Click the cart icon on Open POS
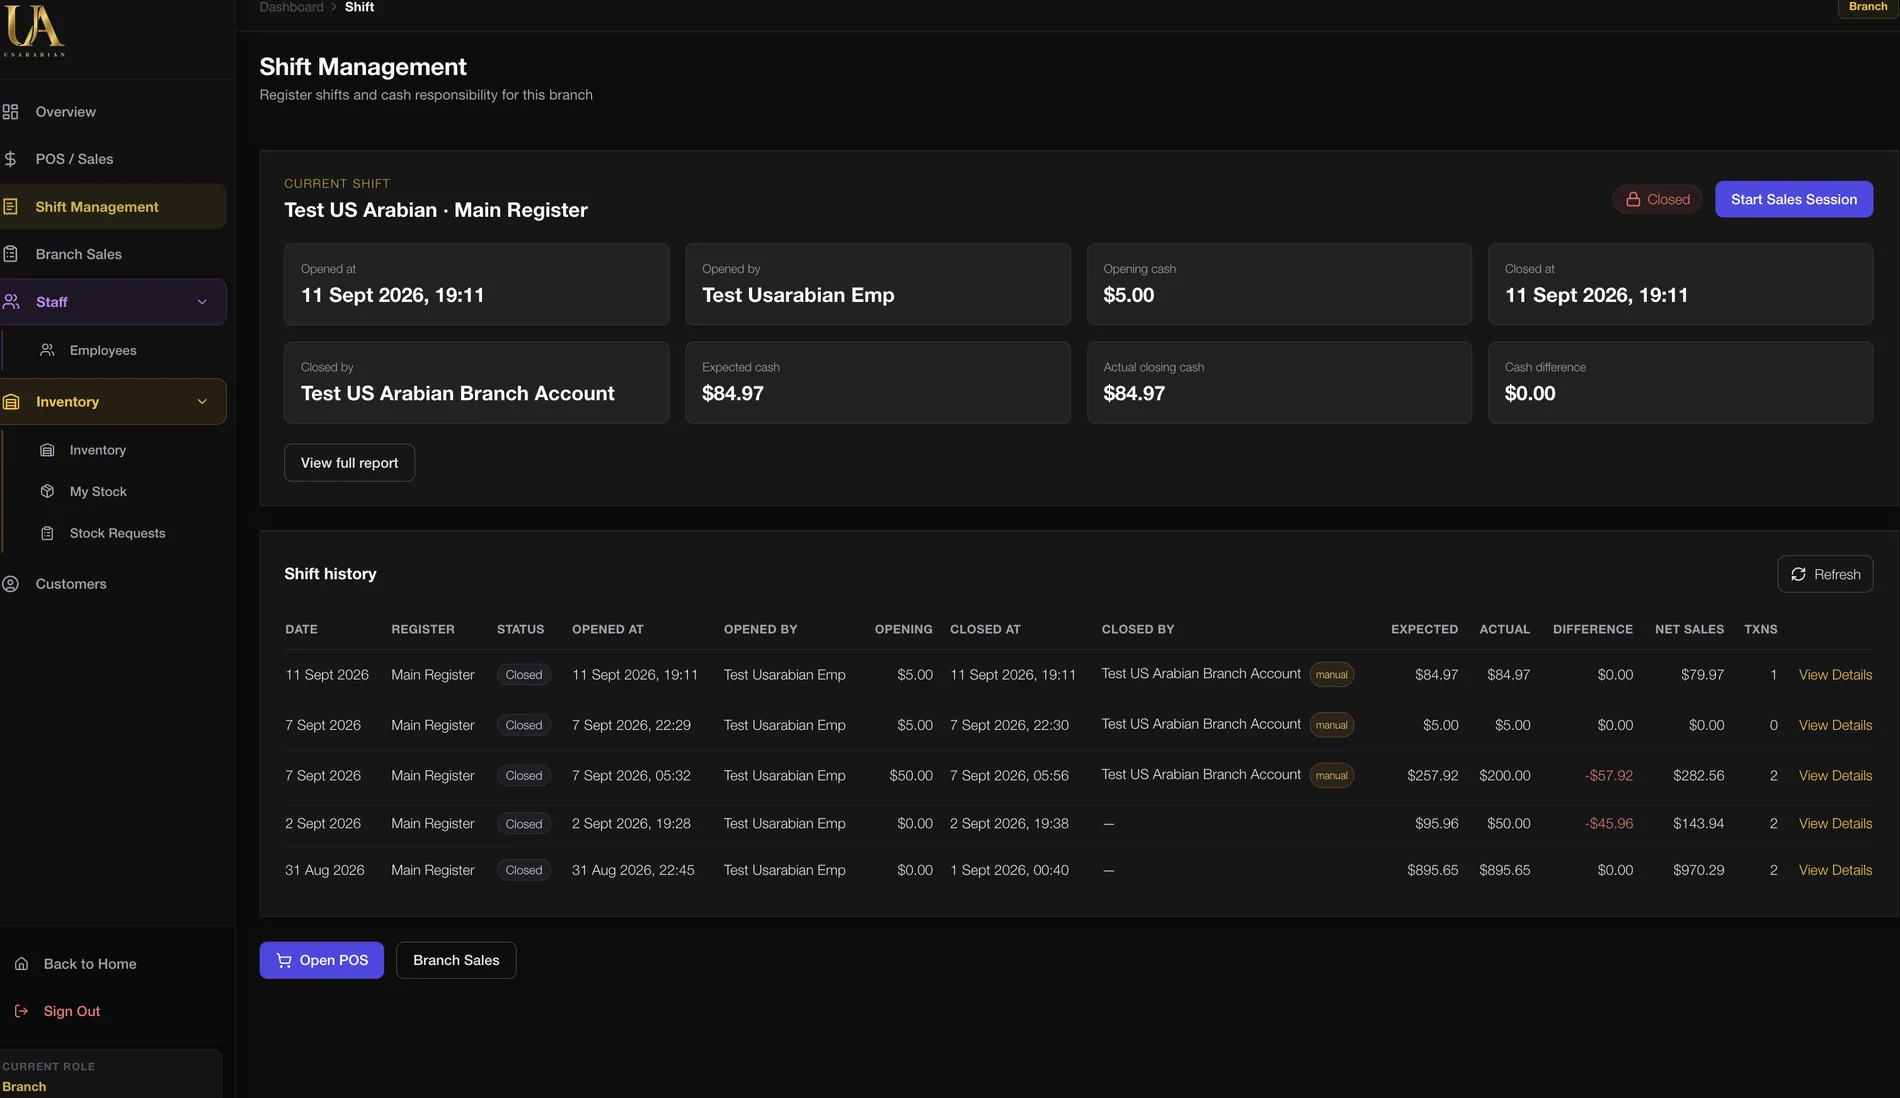The width and height of the screenshot is (1900, 1098). point(284,960)
